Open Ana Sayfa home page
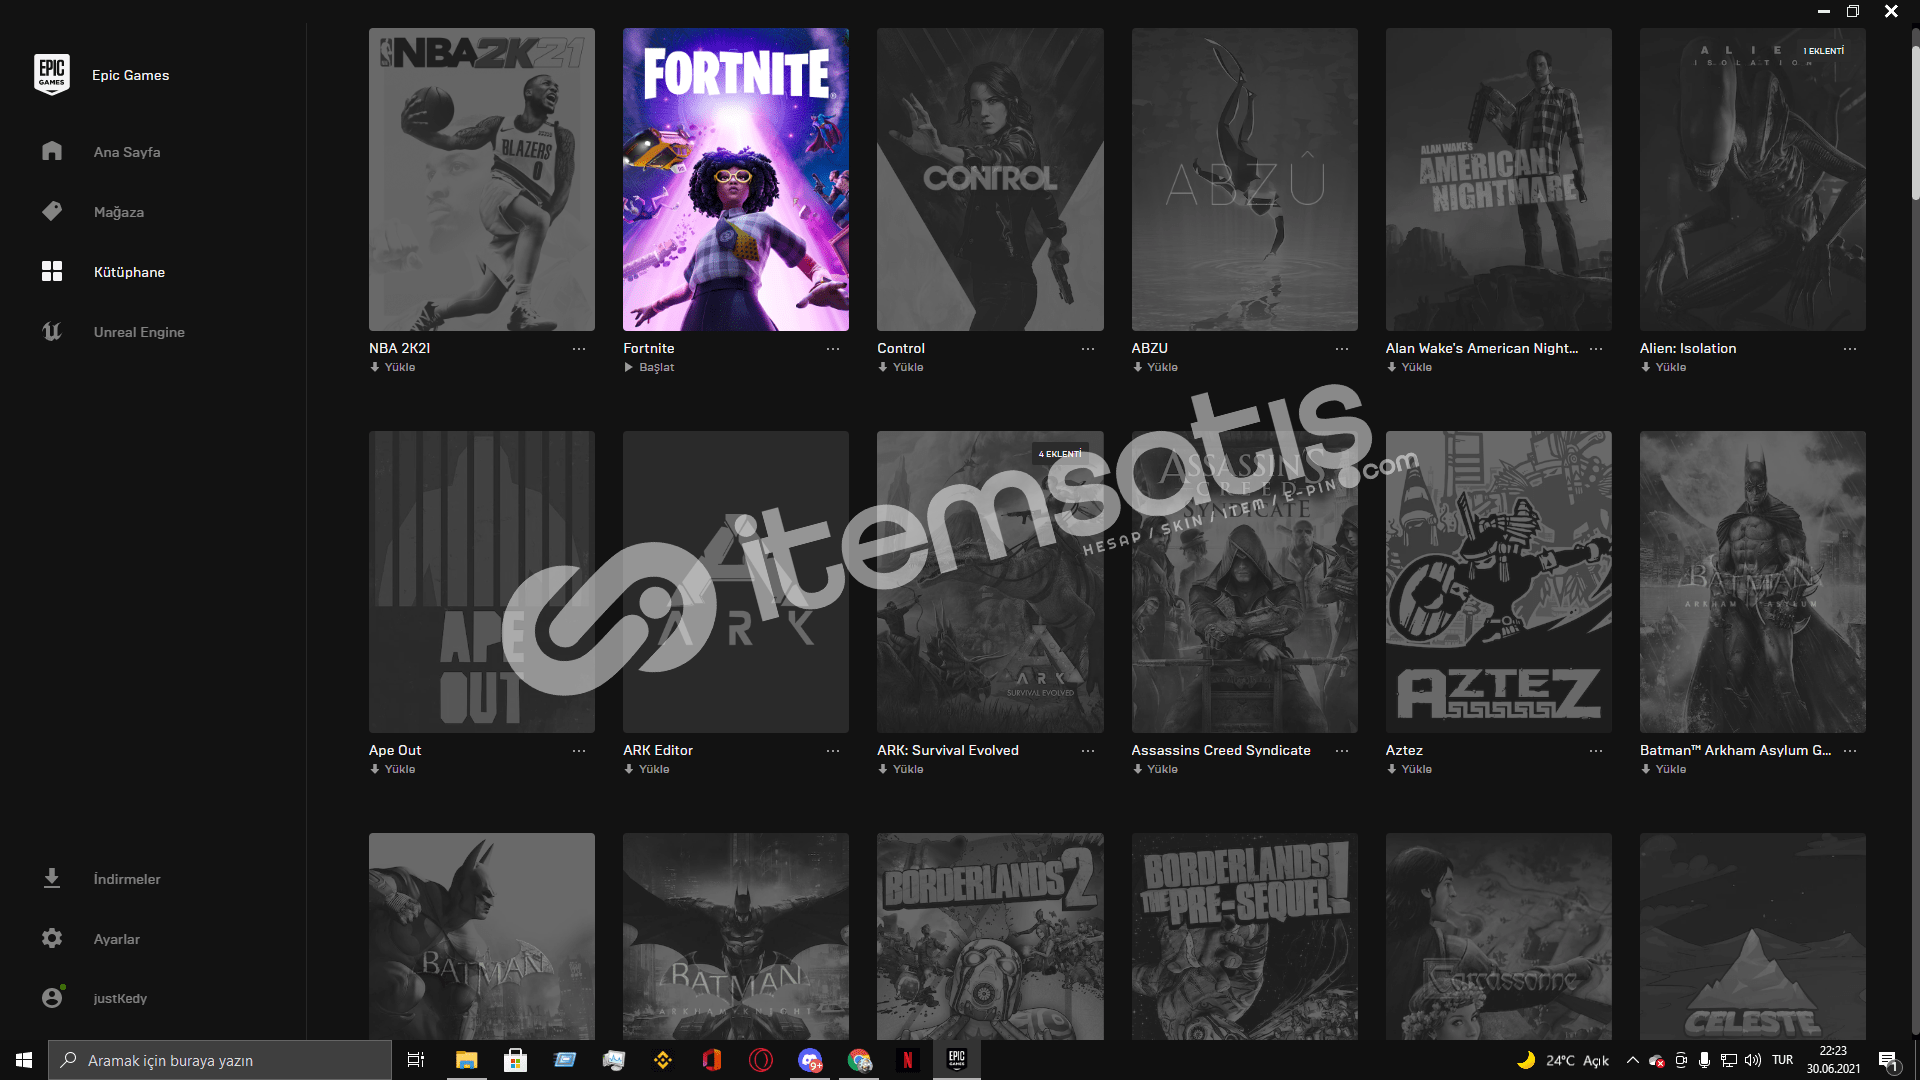 [127, 152]
